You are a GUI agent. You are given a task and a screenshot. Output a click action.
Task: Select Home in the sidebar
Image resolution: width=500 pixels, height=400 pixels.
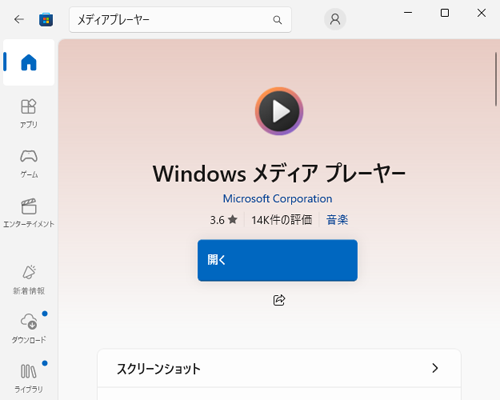29,62
